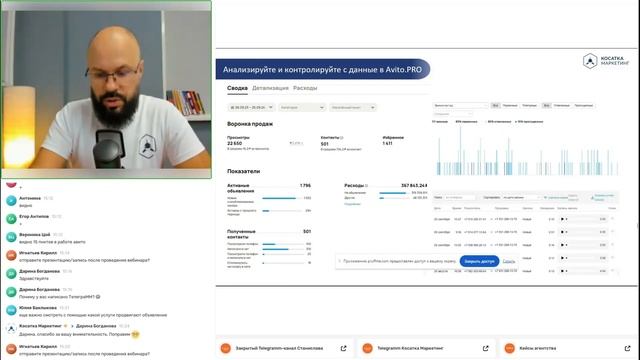Click the Показатели heading

[243, 171]
